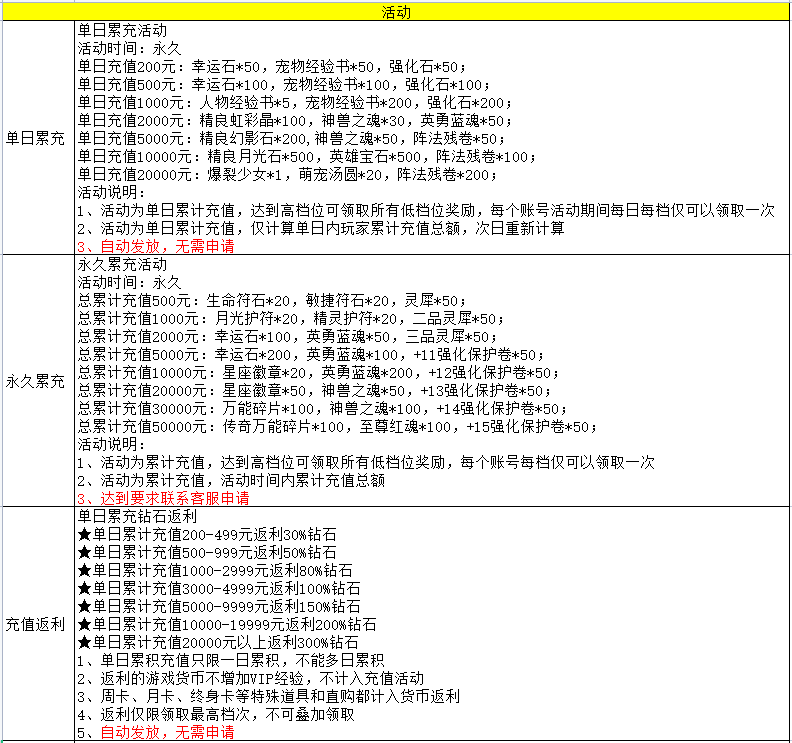Click the star before 单日累计充值20000元以上

click(84, 642)
